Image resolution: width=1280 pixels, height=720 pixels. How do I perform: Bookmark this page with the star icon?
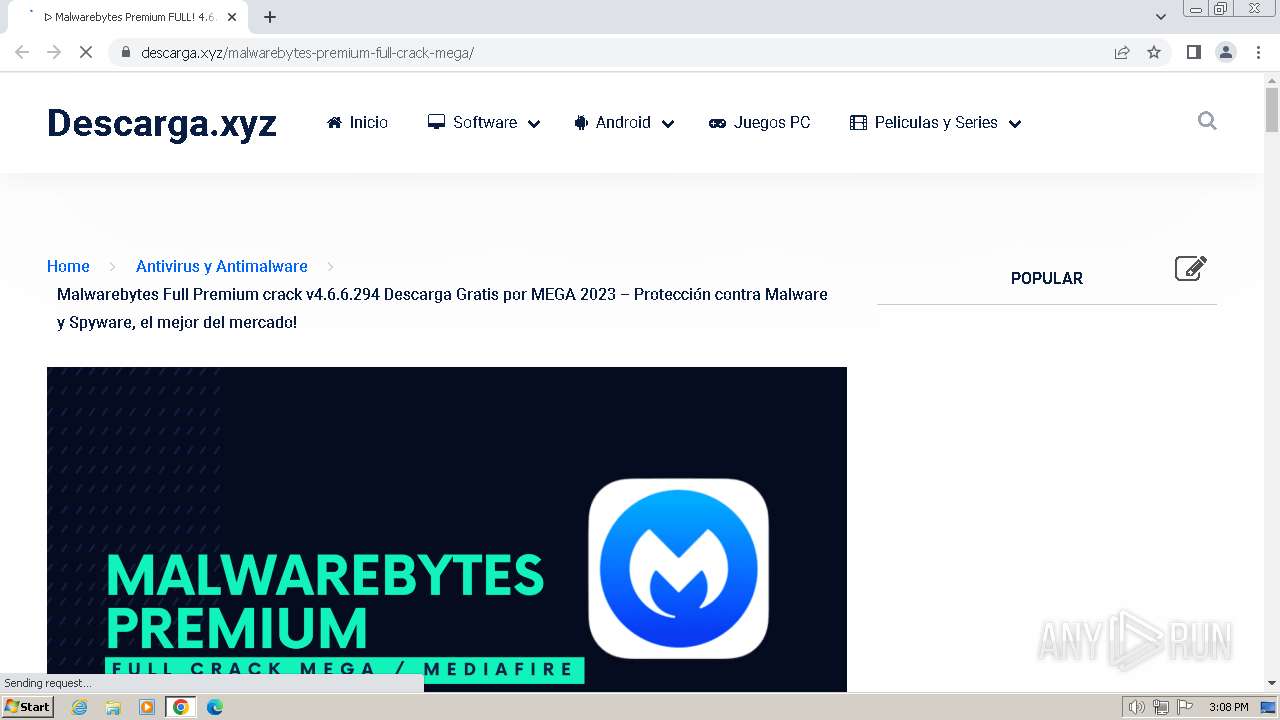pyautogui.click(x=1154, y=52)
